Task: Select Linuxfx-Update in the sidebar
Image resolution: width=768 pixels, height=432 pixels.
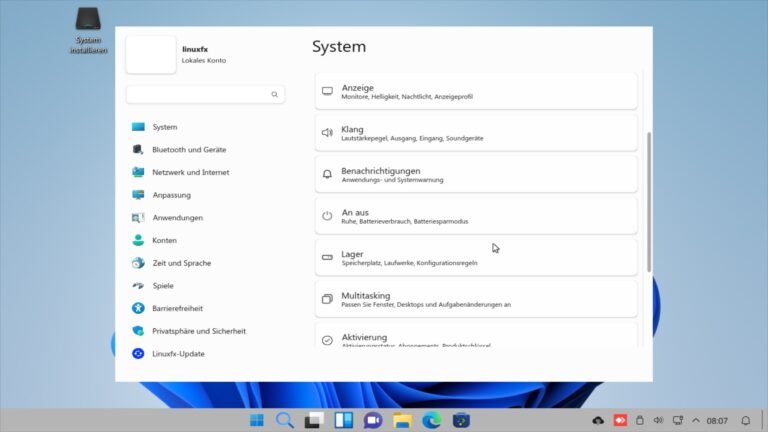Action: 178,354
